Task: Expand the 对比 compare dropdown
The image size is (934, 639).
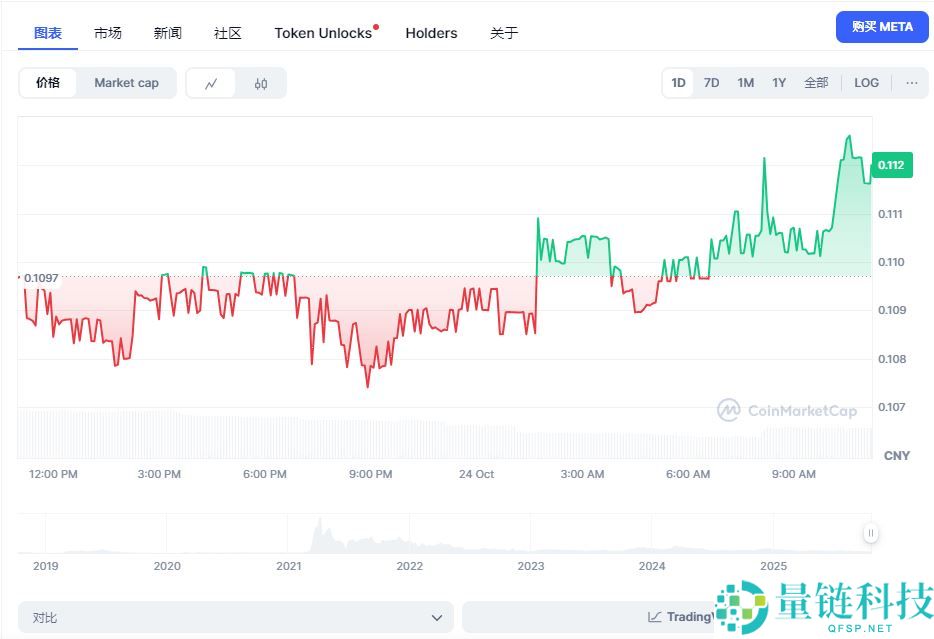Action: coord(235,617)
